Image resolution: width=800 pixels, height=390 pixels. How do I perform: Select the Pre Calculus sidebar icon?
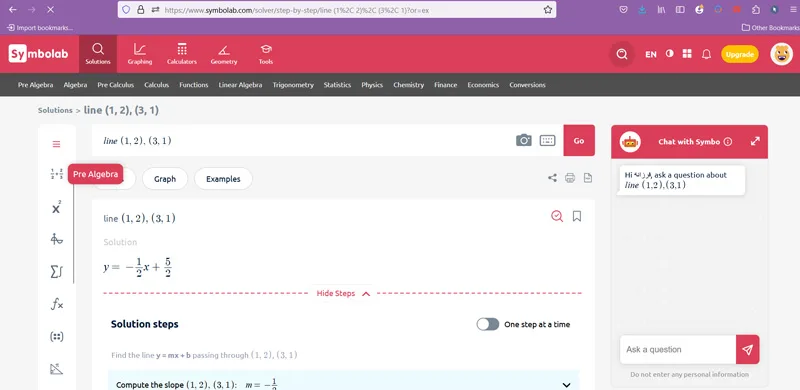[x=57, y=239]
